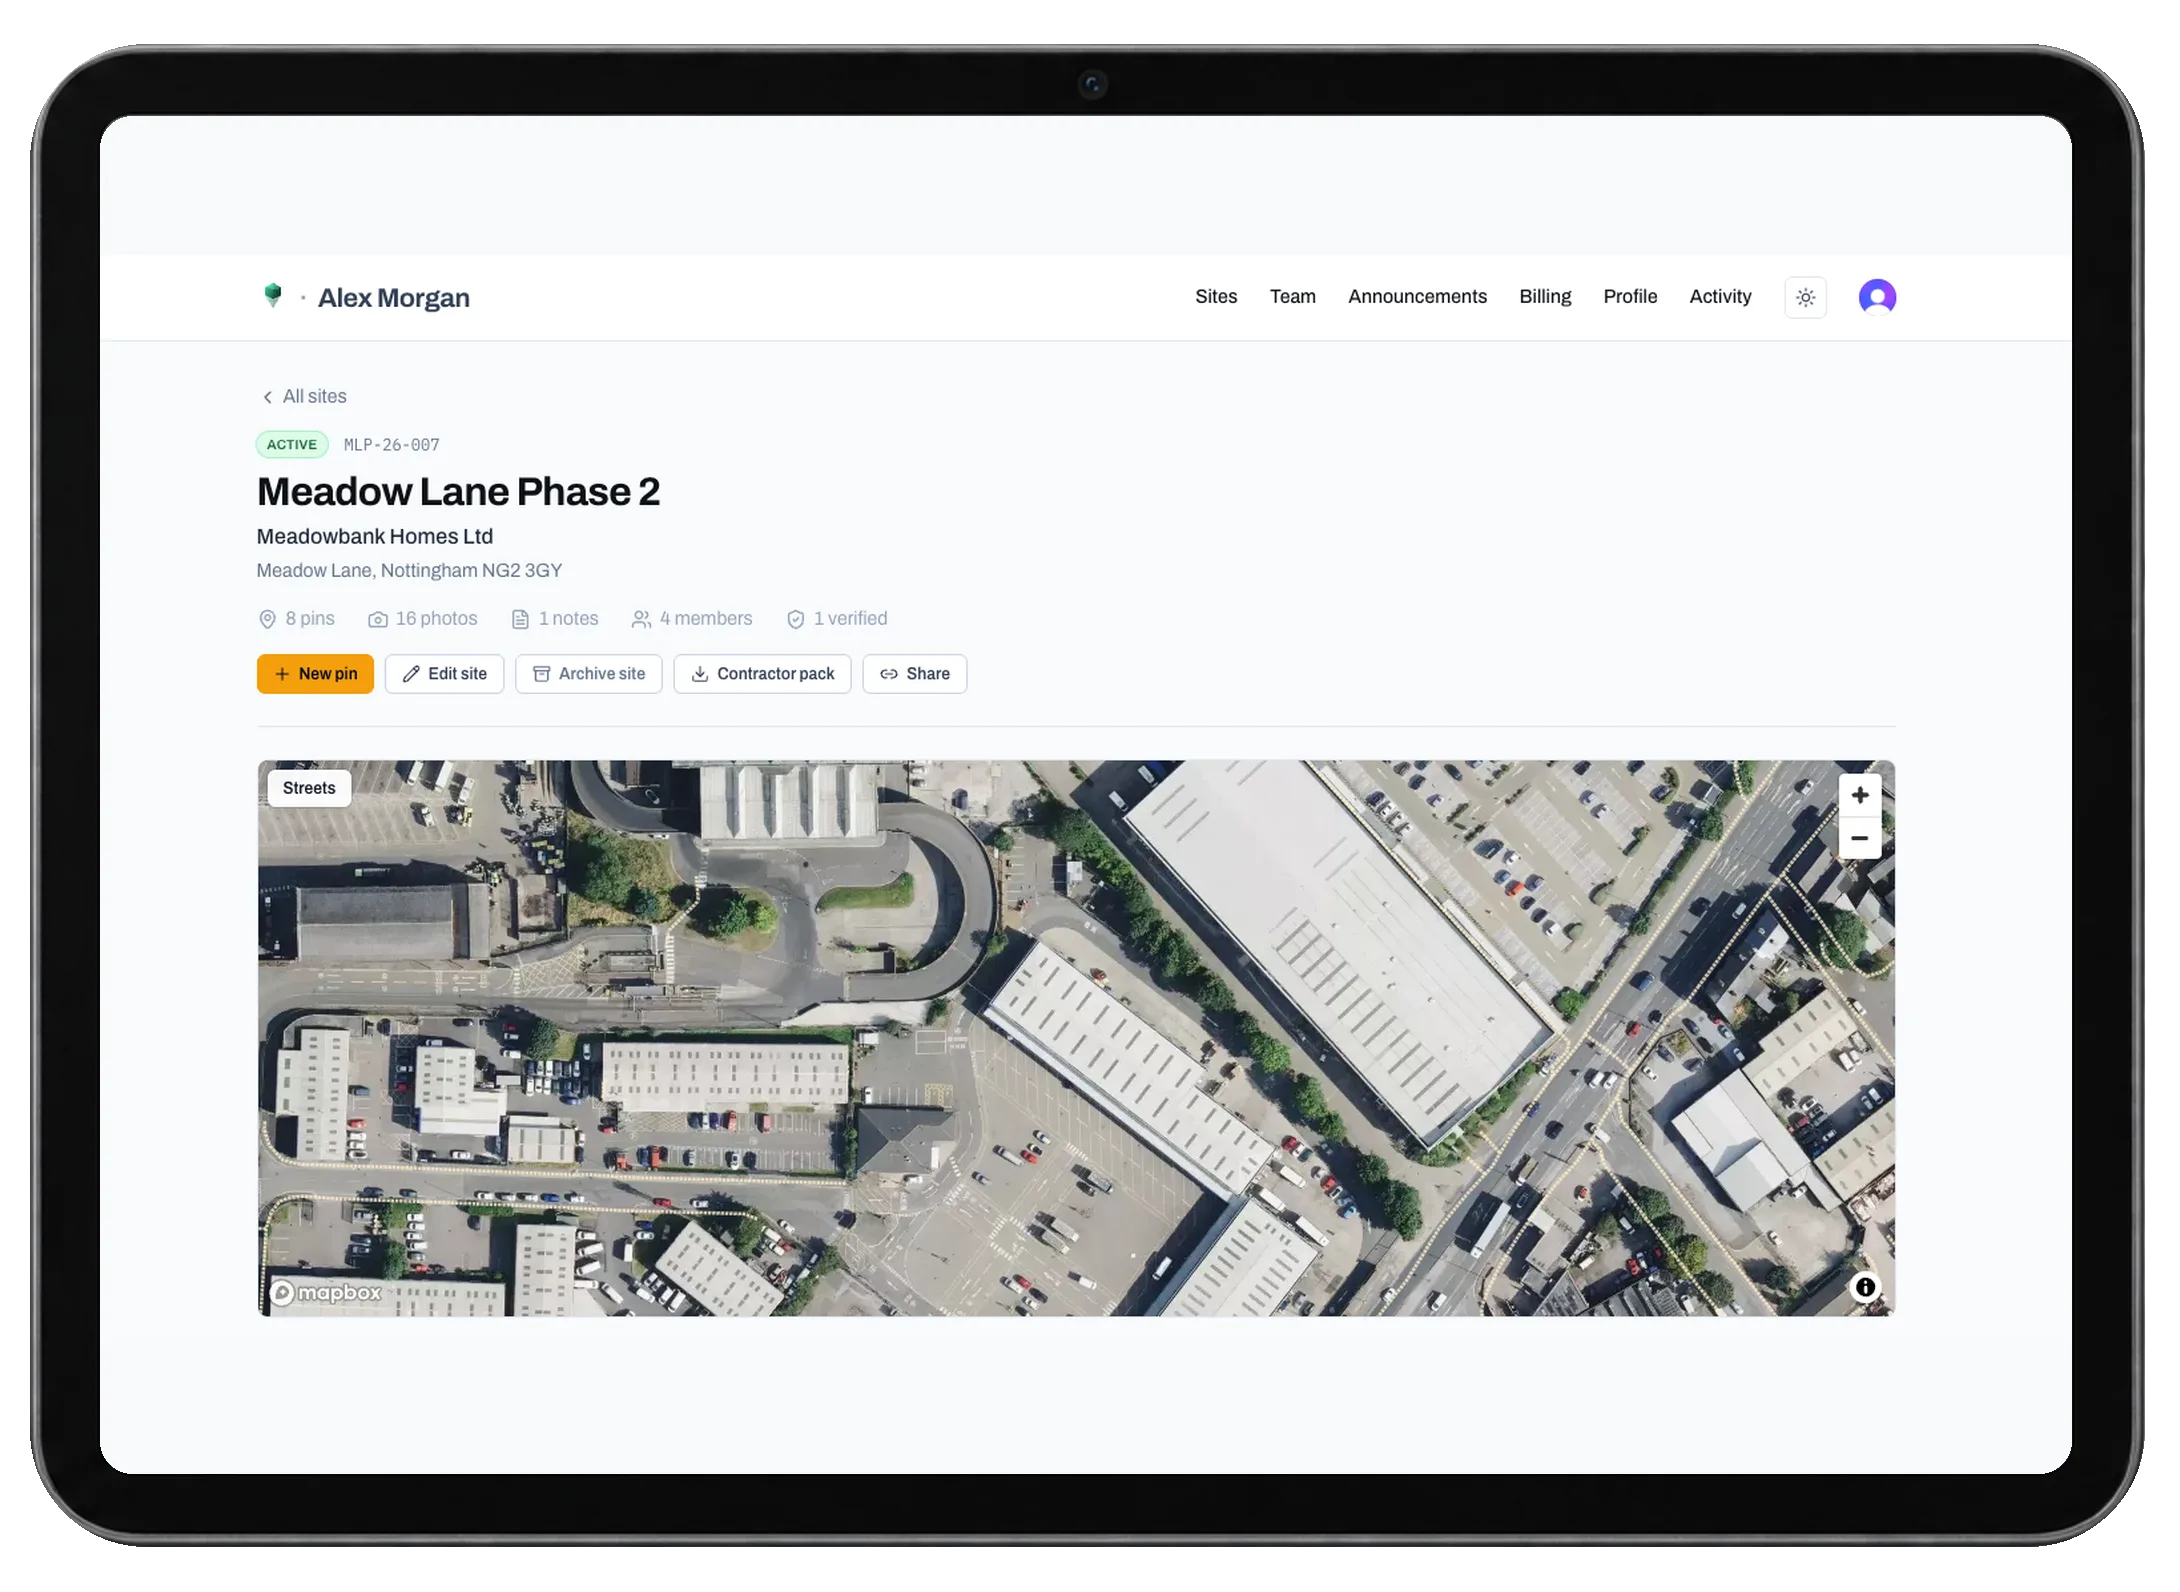Open Profile in the top nav
This screenshot has height=1592, width=2180.
(1630, 297)
